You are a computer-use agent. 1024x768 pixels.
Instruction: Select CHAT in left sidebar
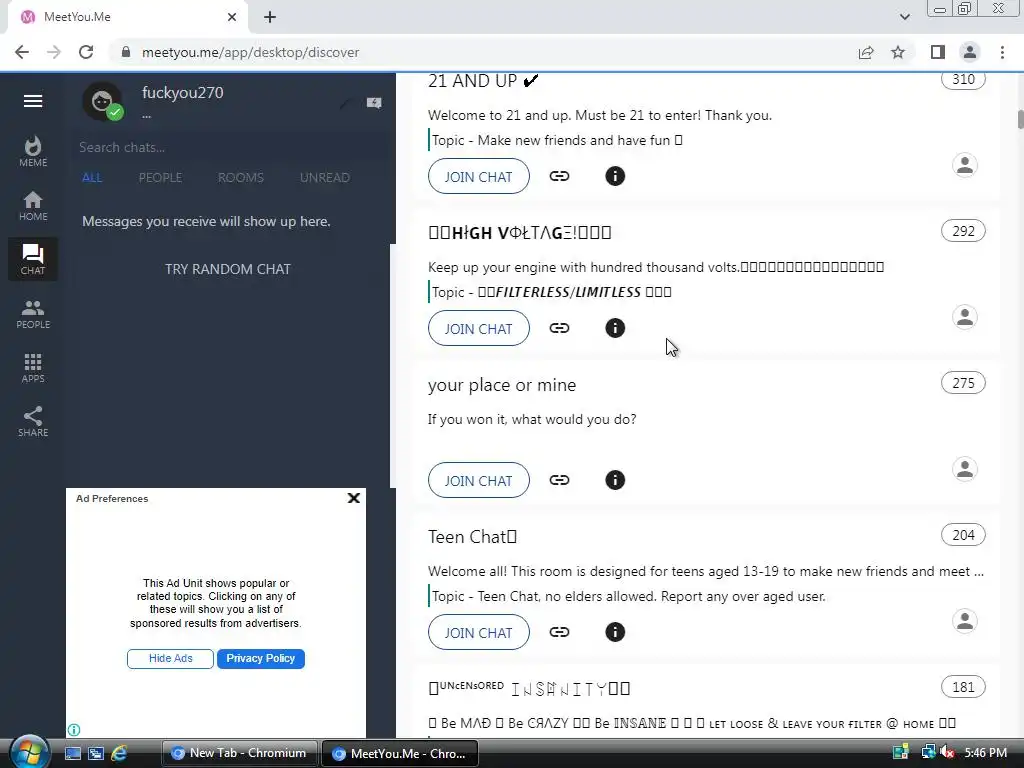coord(33,259)
